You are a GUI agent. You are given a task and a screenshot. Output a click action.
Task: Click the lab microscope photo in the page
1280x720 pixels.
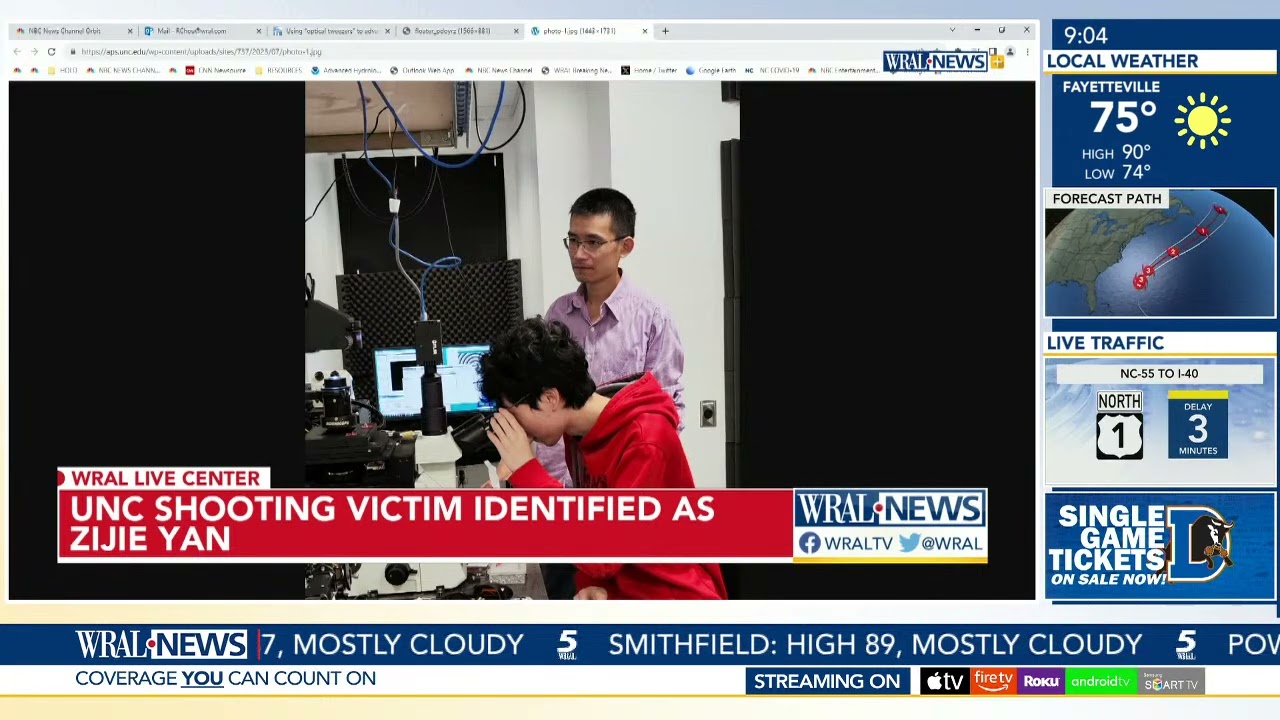[x=522, y=340]
